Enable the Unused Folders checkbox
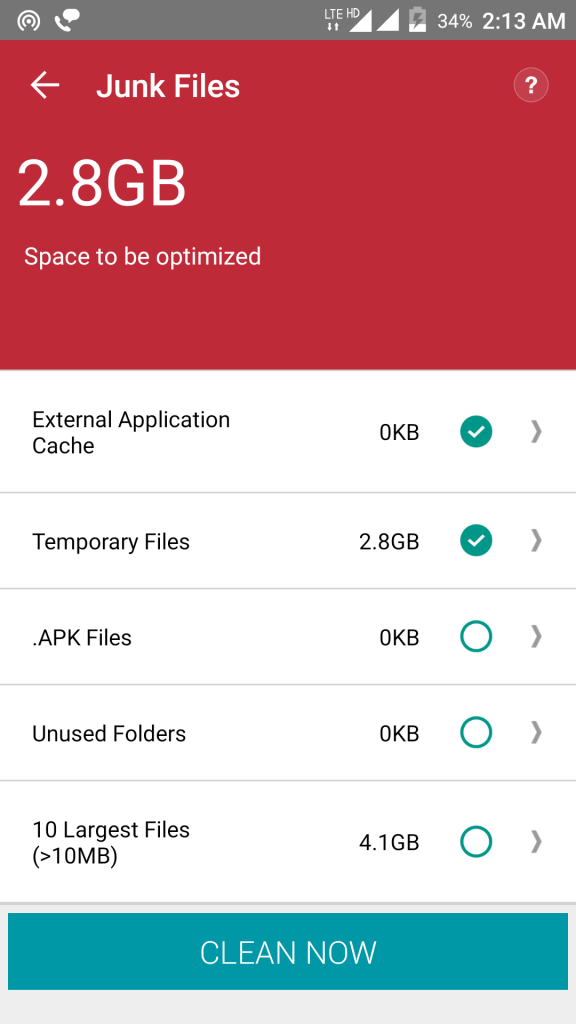Image resolution: width=576 pixels, height=1024 pixels. tap(475, 733)
